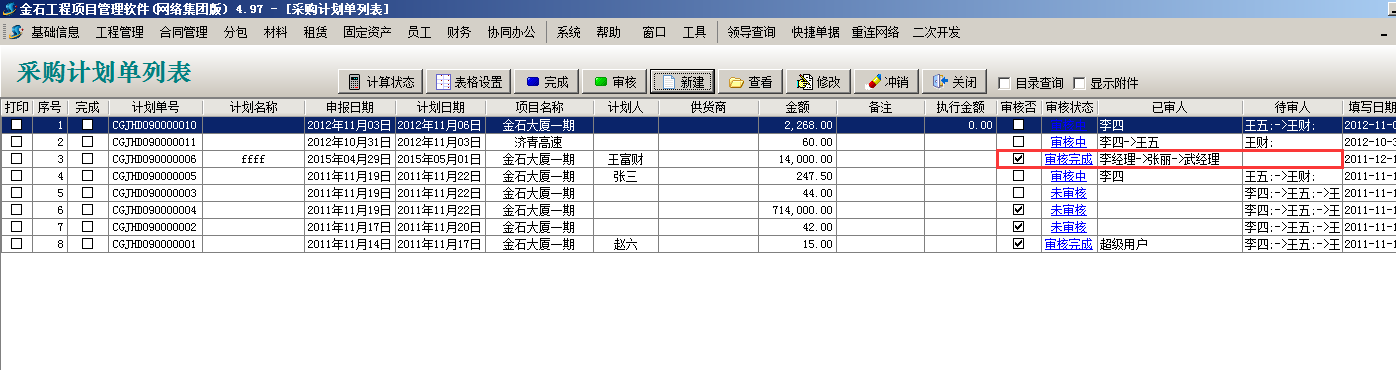Viewport: 1396px width, 370px height.
Task: Click planner 王富财 cell
Action: click(x=626, y=159)
